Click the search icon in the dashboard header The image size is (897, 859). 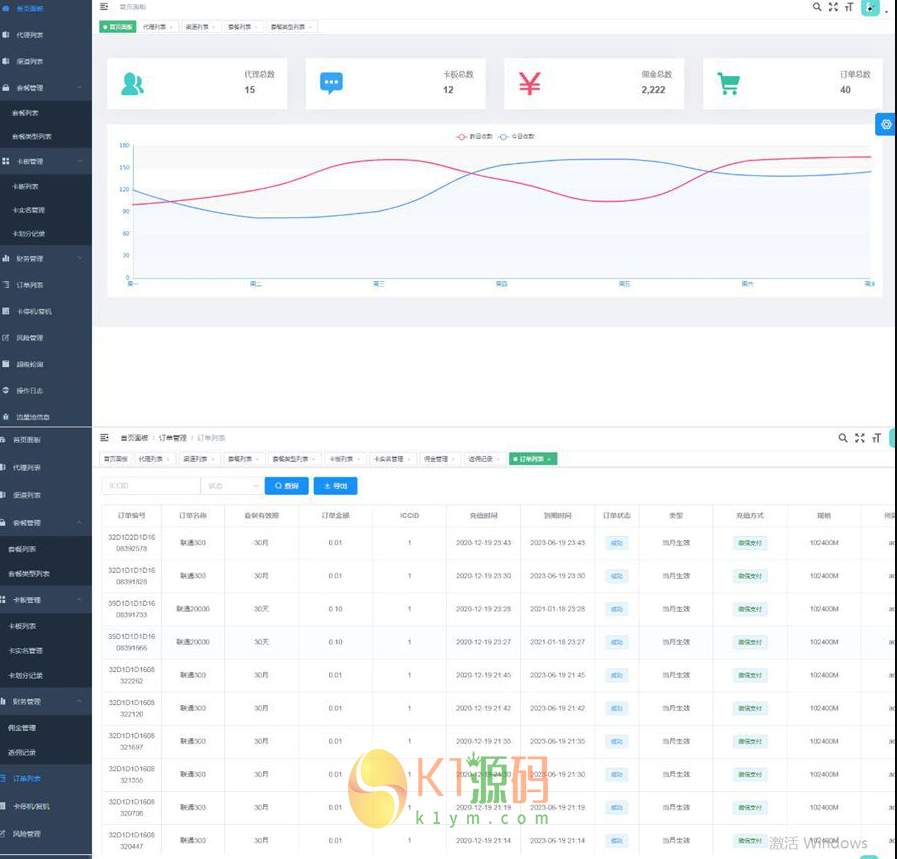coord(817,7)
